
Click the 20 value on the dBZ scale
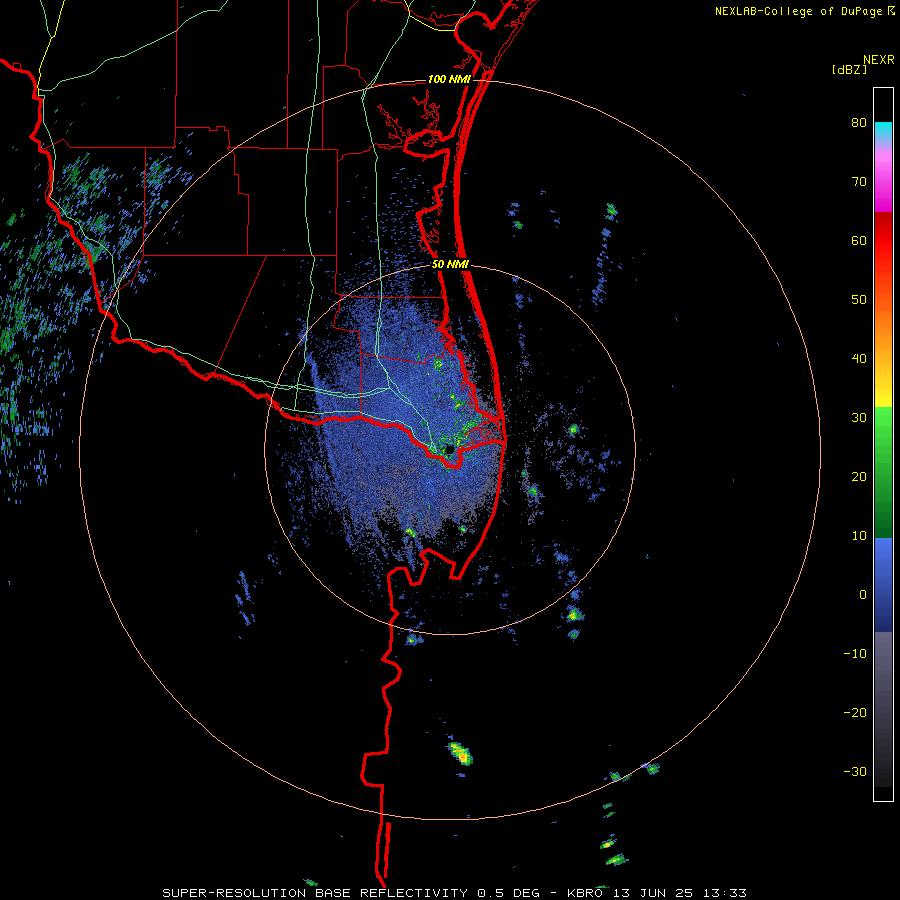tap(859, 477)
